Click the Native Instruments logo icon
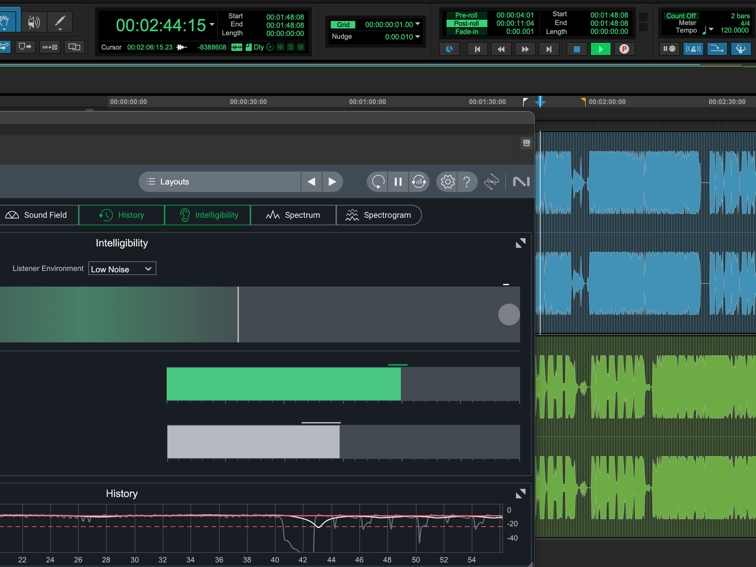This screenshot has width=756, height=567. tap(521, 182)
